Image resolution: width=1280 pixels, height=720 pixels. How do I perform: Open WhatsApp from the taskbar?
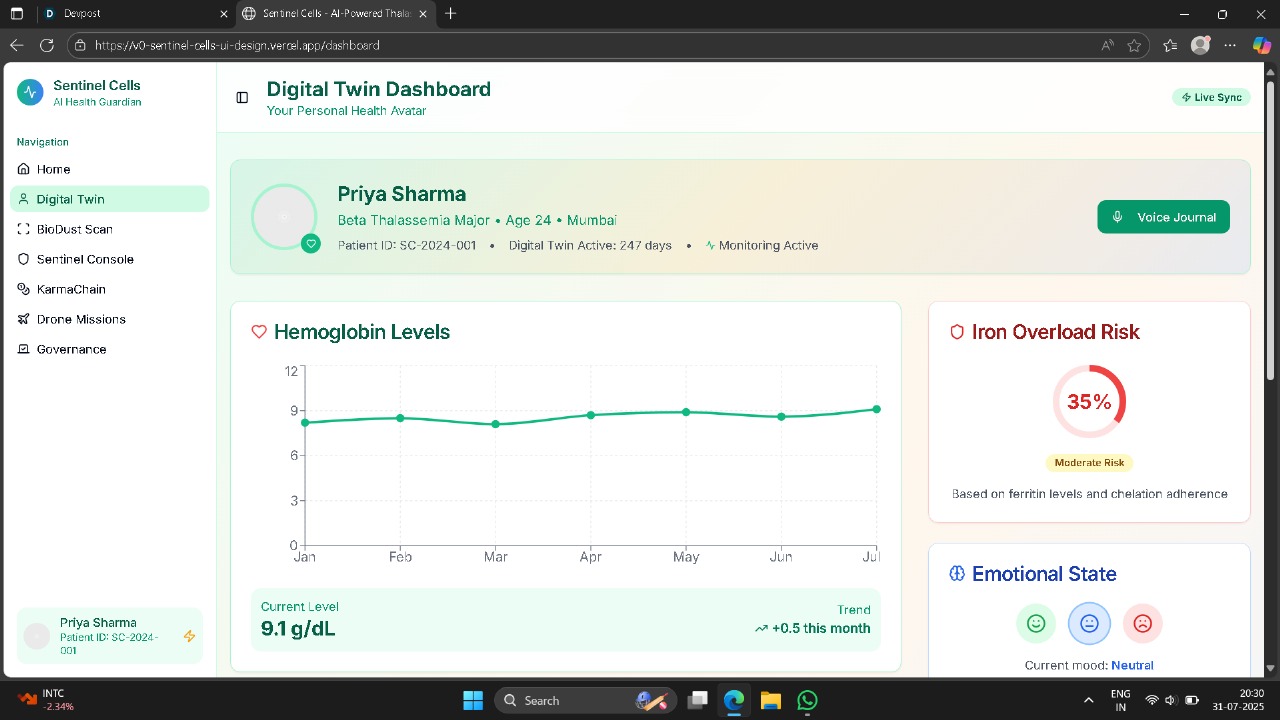(807, 701)
